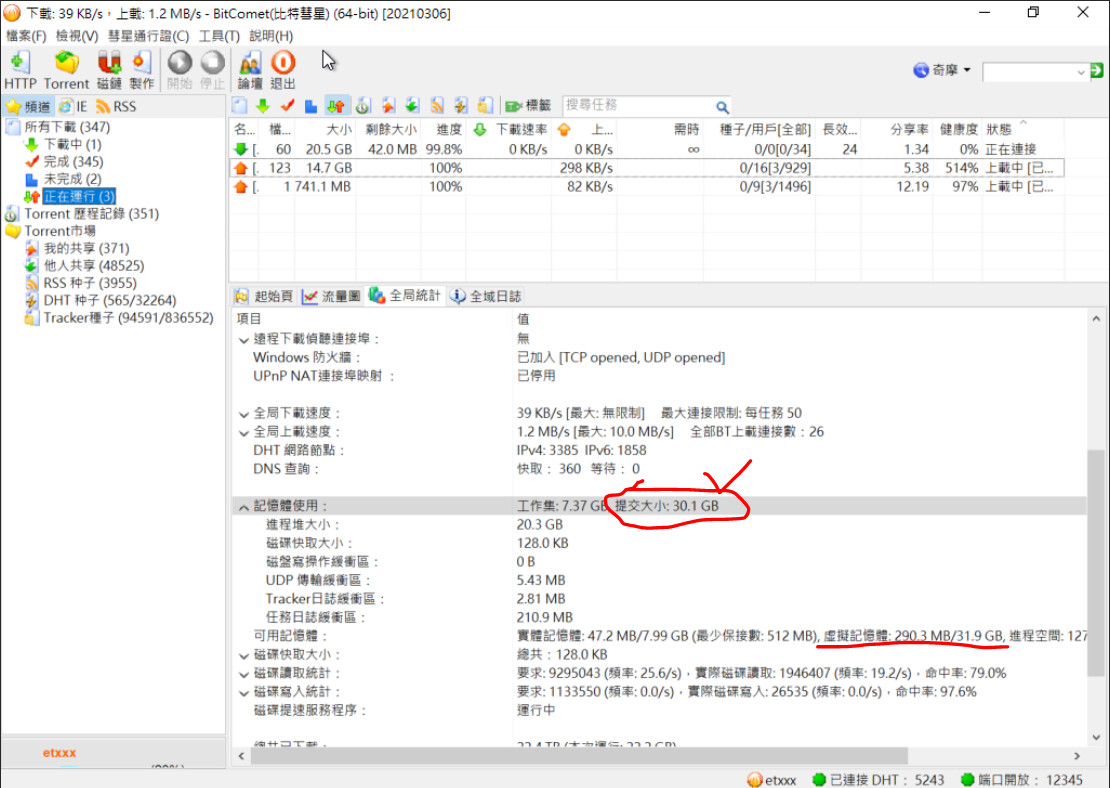The width and height of the screenshot is (1110, 788).
Task: Click the magnifier icon in the task search box
Action: 722,107
